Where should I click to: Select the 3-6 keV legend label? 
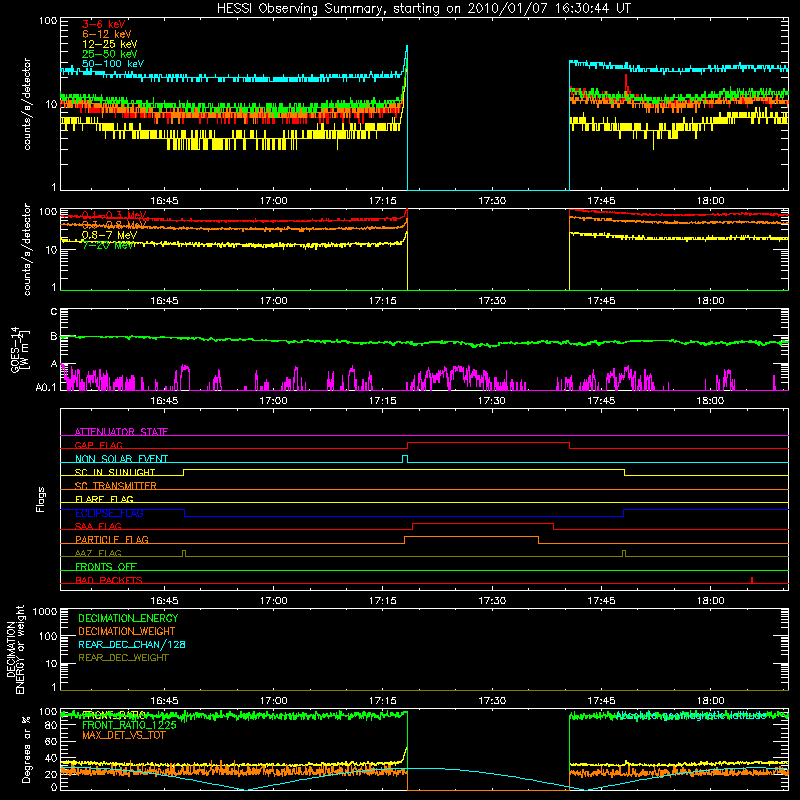click(x=103, y=24)
